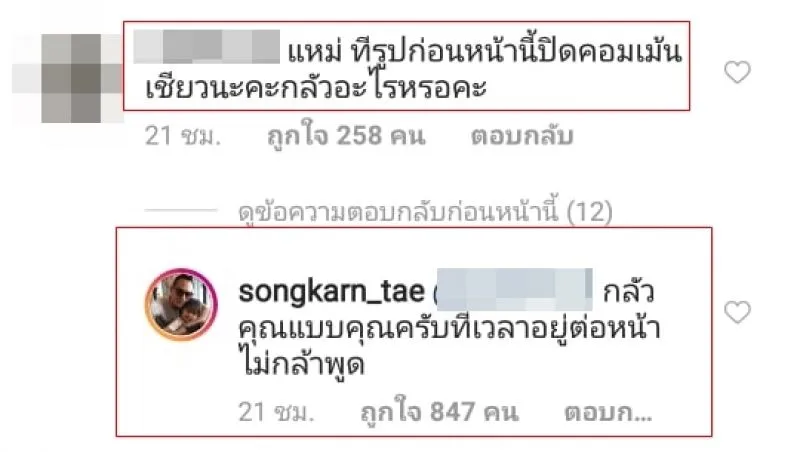The height and width of the screenshot is (452, 800).
Task: Click the 21 ชม. timestamp on first comment
Action: click(183, 136)
